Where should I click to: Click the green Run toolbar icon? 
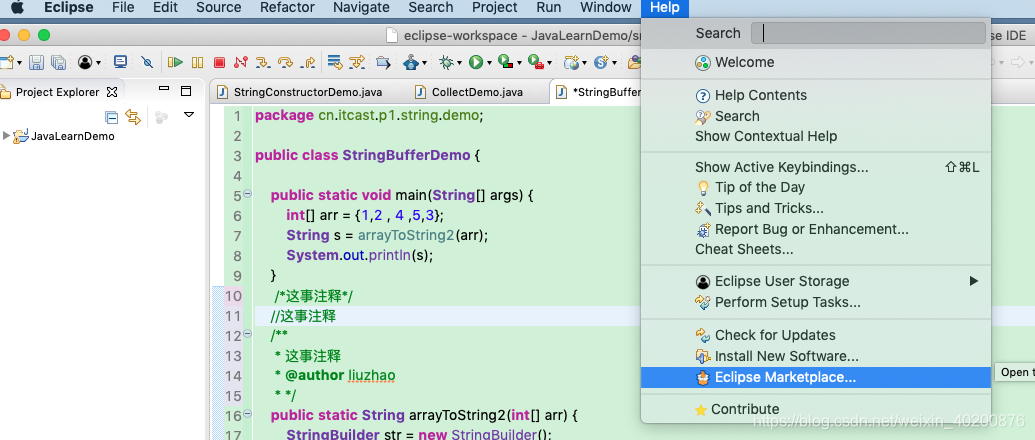click(x=476, y=63)
